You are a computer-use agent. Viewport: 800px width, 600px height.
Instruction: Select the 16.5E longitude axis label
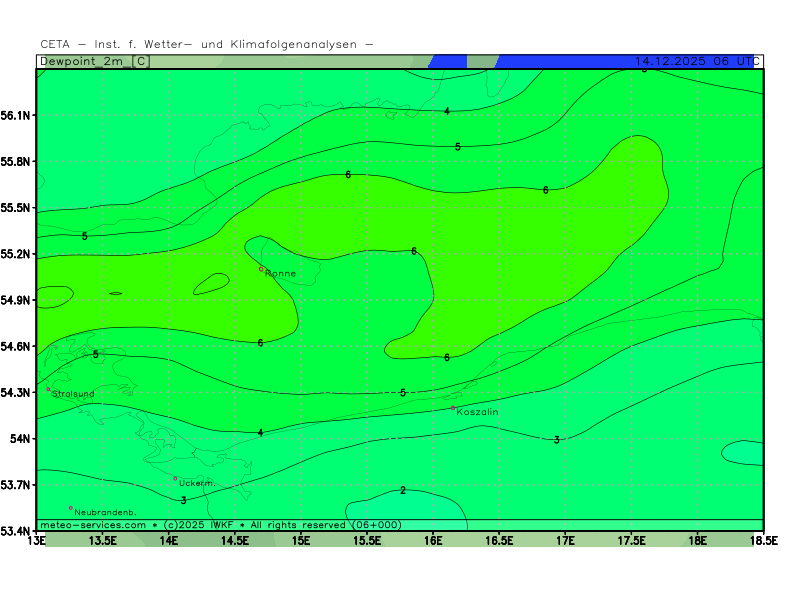(x=499, y=541)
